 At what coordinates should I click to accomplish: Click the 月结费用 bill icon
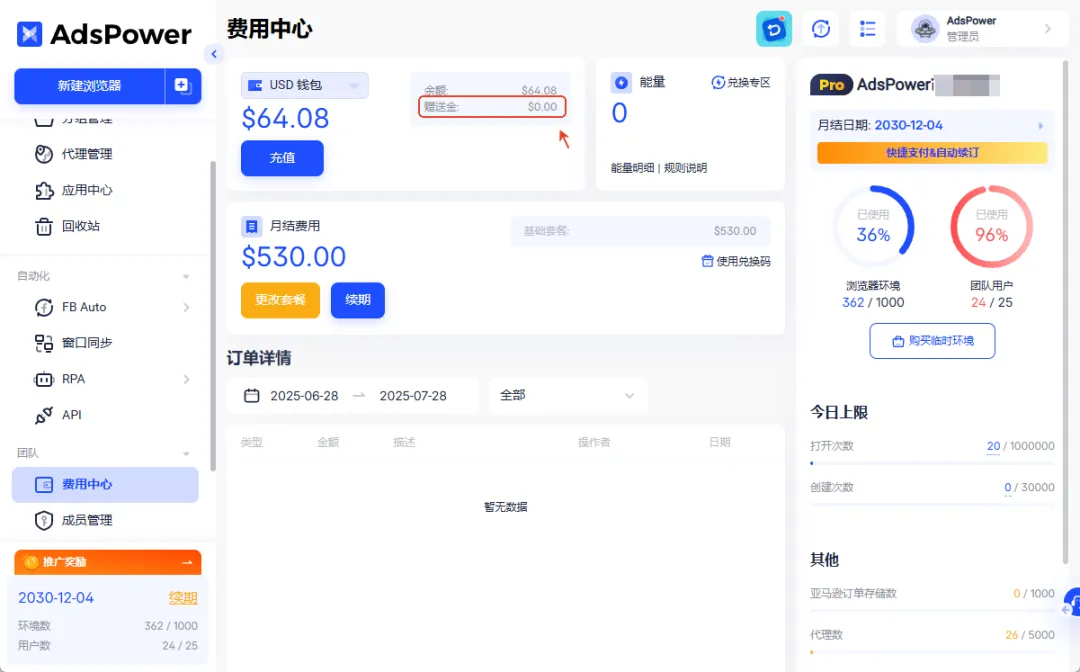pos(251,226)
